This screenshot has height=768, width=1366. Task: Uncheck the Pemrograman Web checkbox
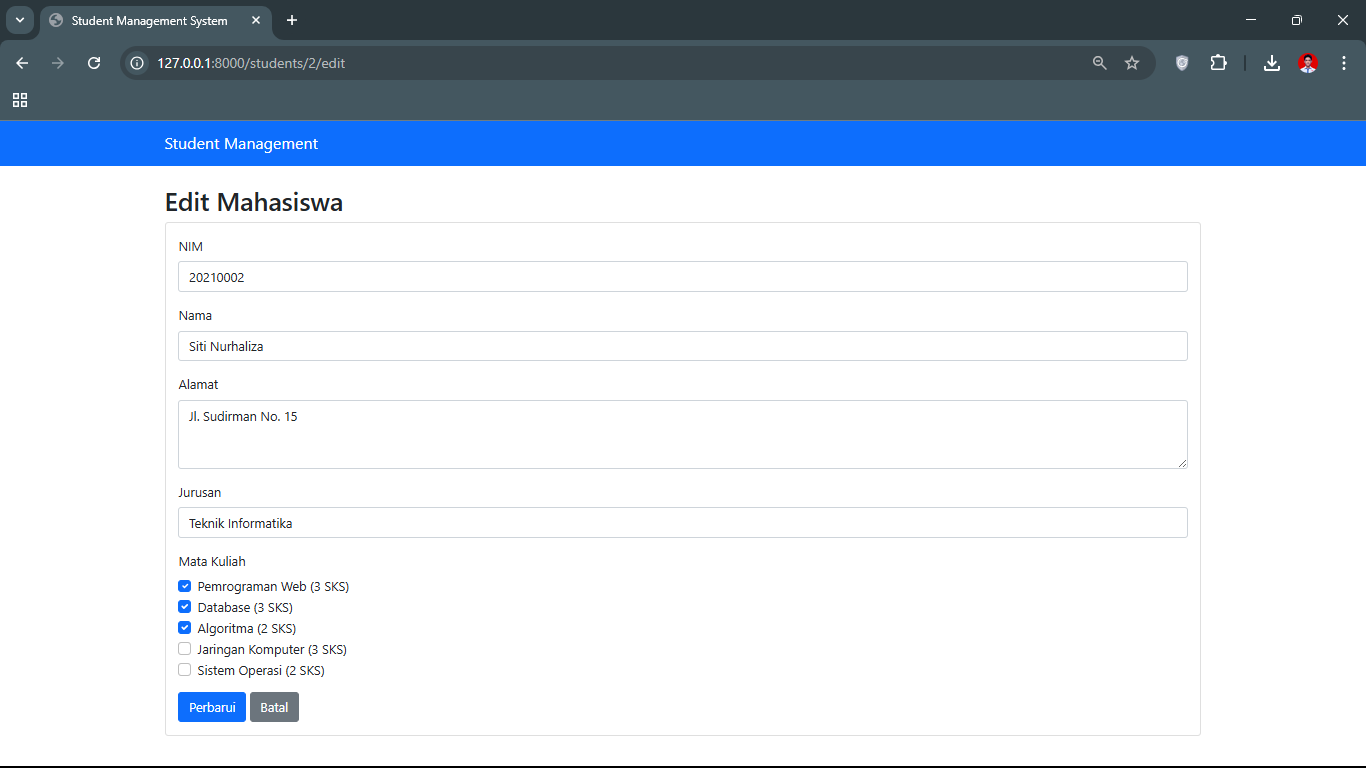click(x=185, y=586)
